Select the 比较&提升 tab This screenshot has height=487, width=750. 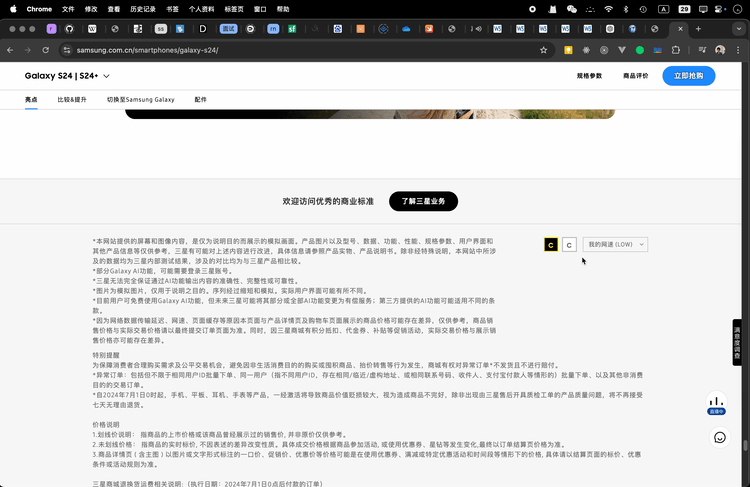click(x=72, y=100)
